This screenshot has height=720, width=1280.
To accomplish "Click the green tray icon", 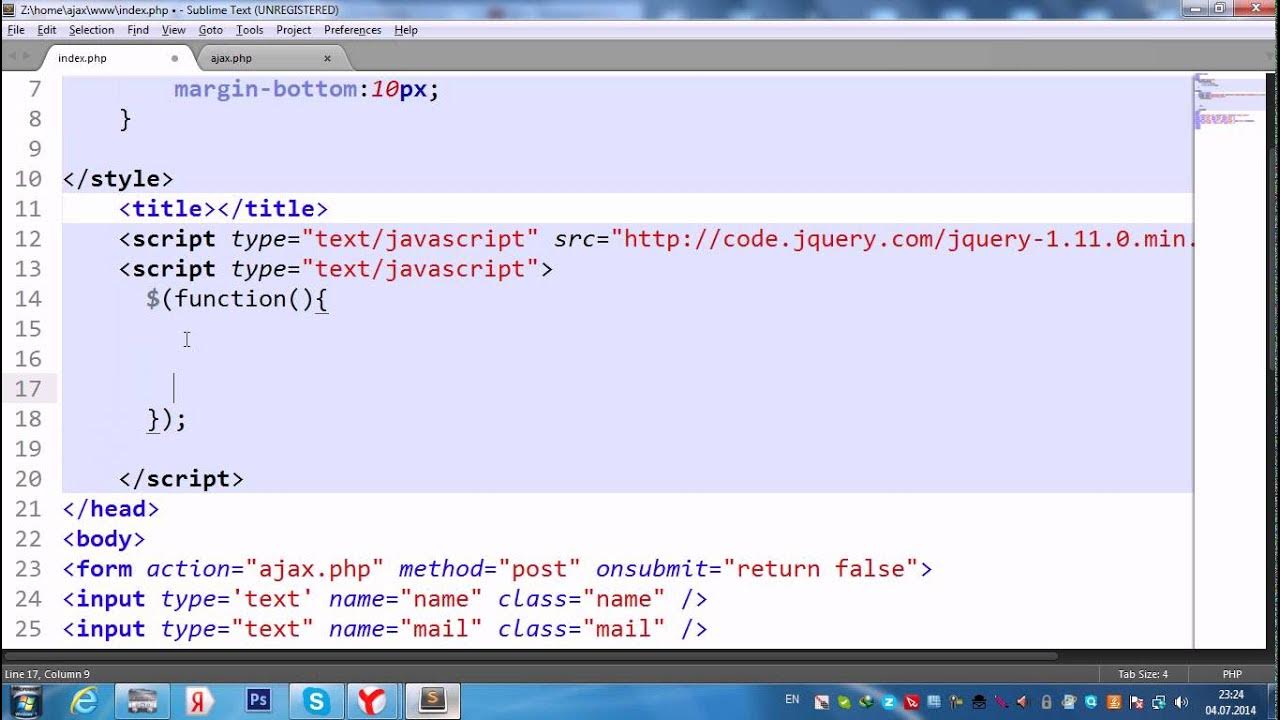I will (x=844, y=702).
